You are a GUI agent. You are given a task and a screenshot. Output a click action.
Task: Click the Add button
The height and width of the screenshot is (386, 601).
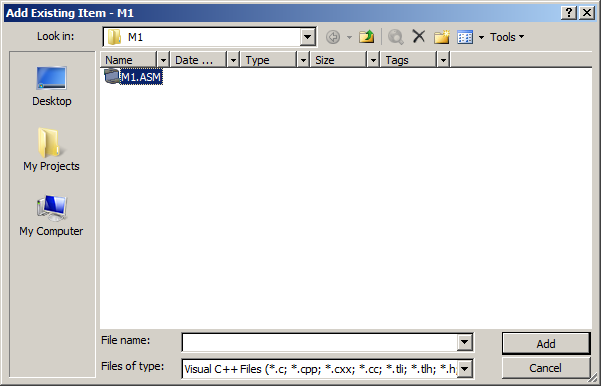pos(546,343)
